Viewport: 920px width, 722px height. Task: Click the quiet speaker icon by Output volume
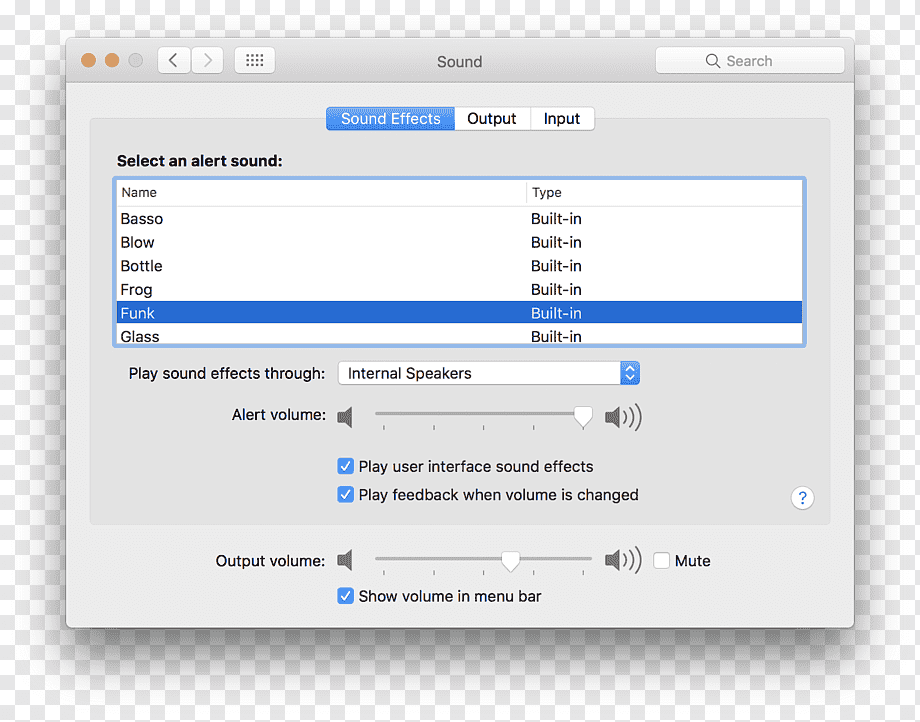(345, 560)
